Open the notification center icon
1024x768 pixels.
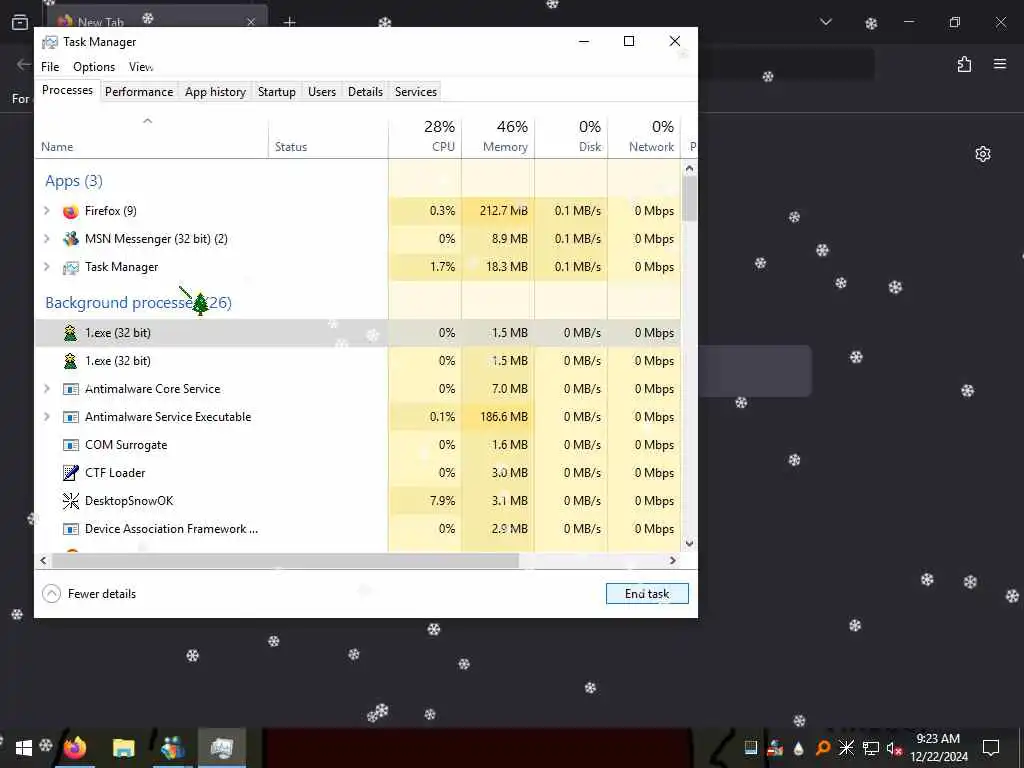(991, 748)
